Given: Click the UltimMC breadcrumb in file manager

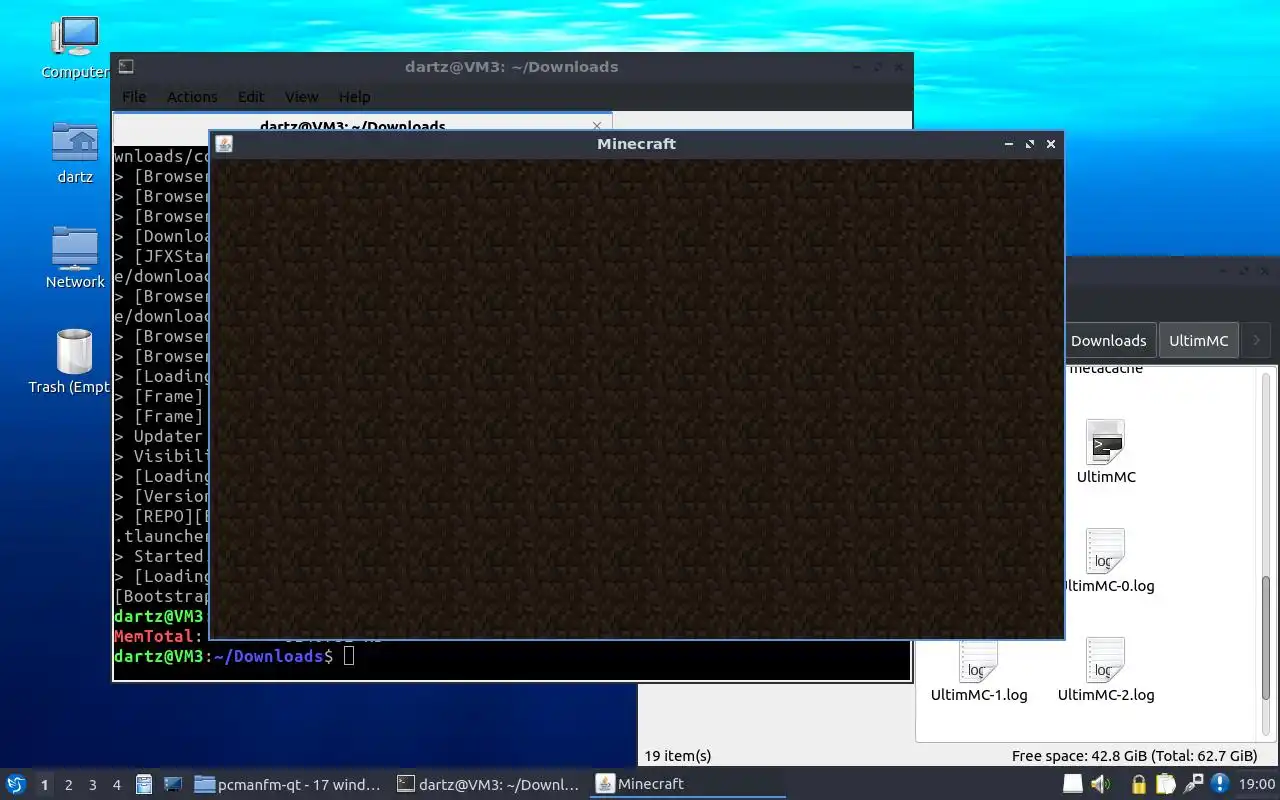Looking at the screenshot, I should click(1199, 340).
